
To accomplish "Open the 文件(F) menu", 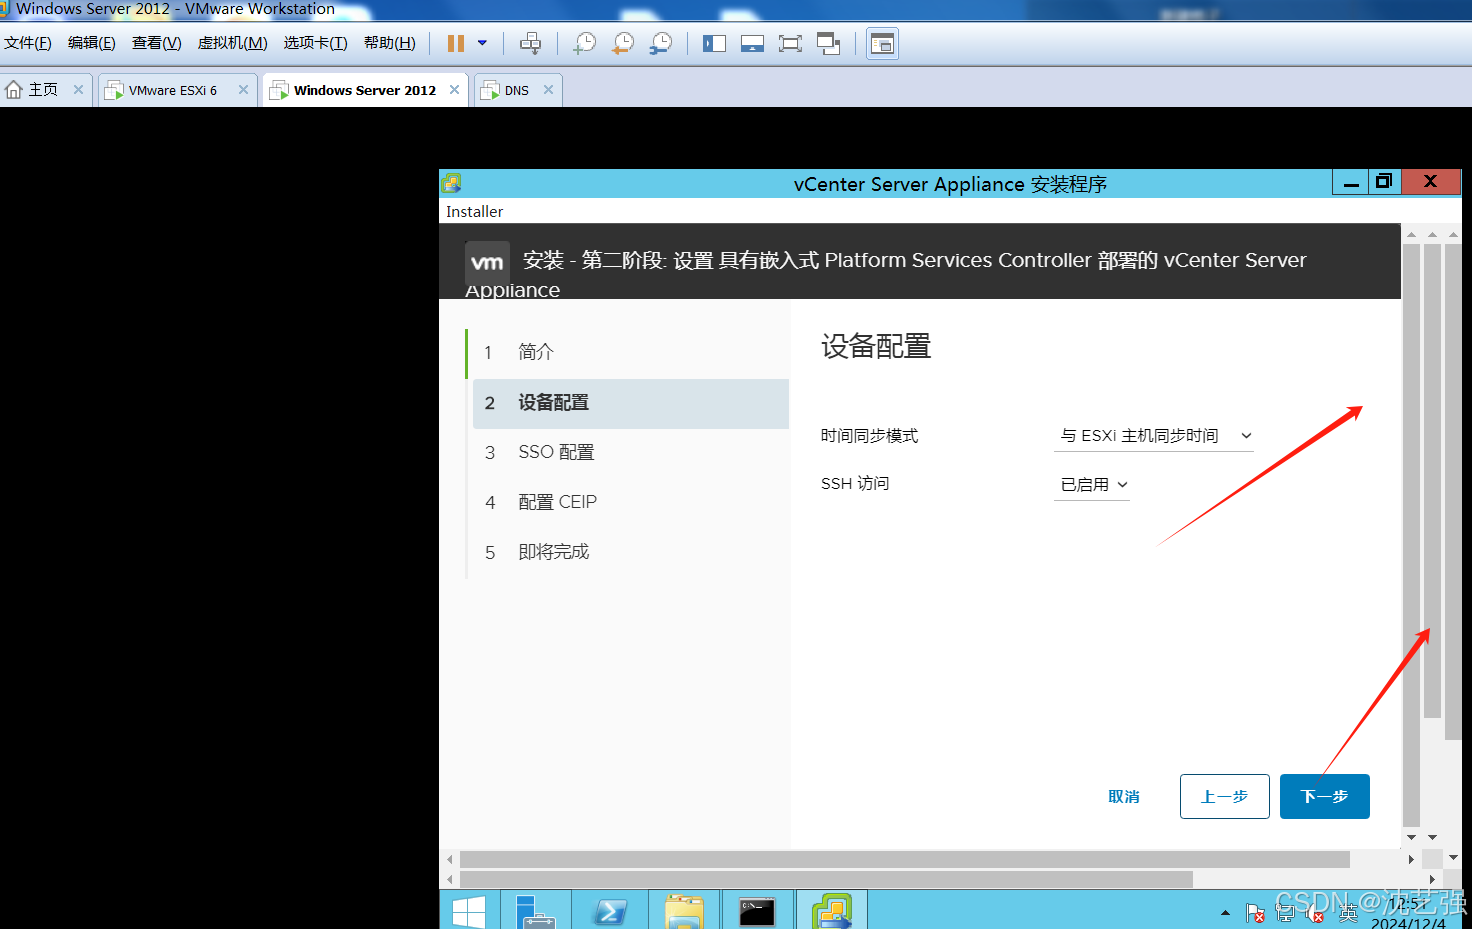I will 28,43.
